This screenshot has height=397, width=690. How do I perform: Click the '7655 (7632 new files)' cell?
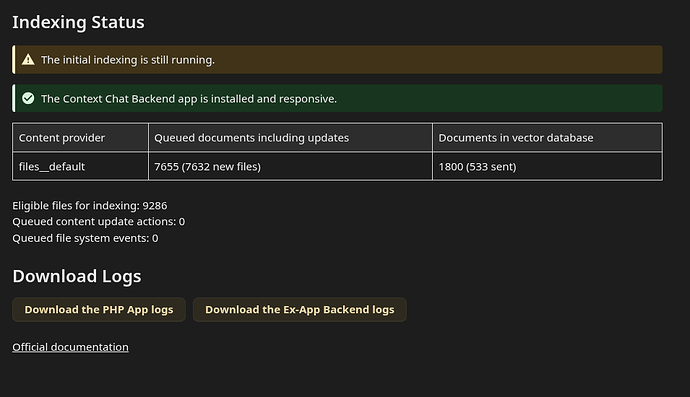pyautogui.click(x=290, y=166)
